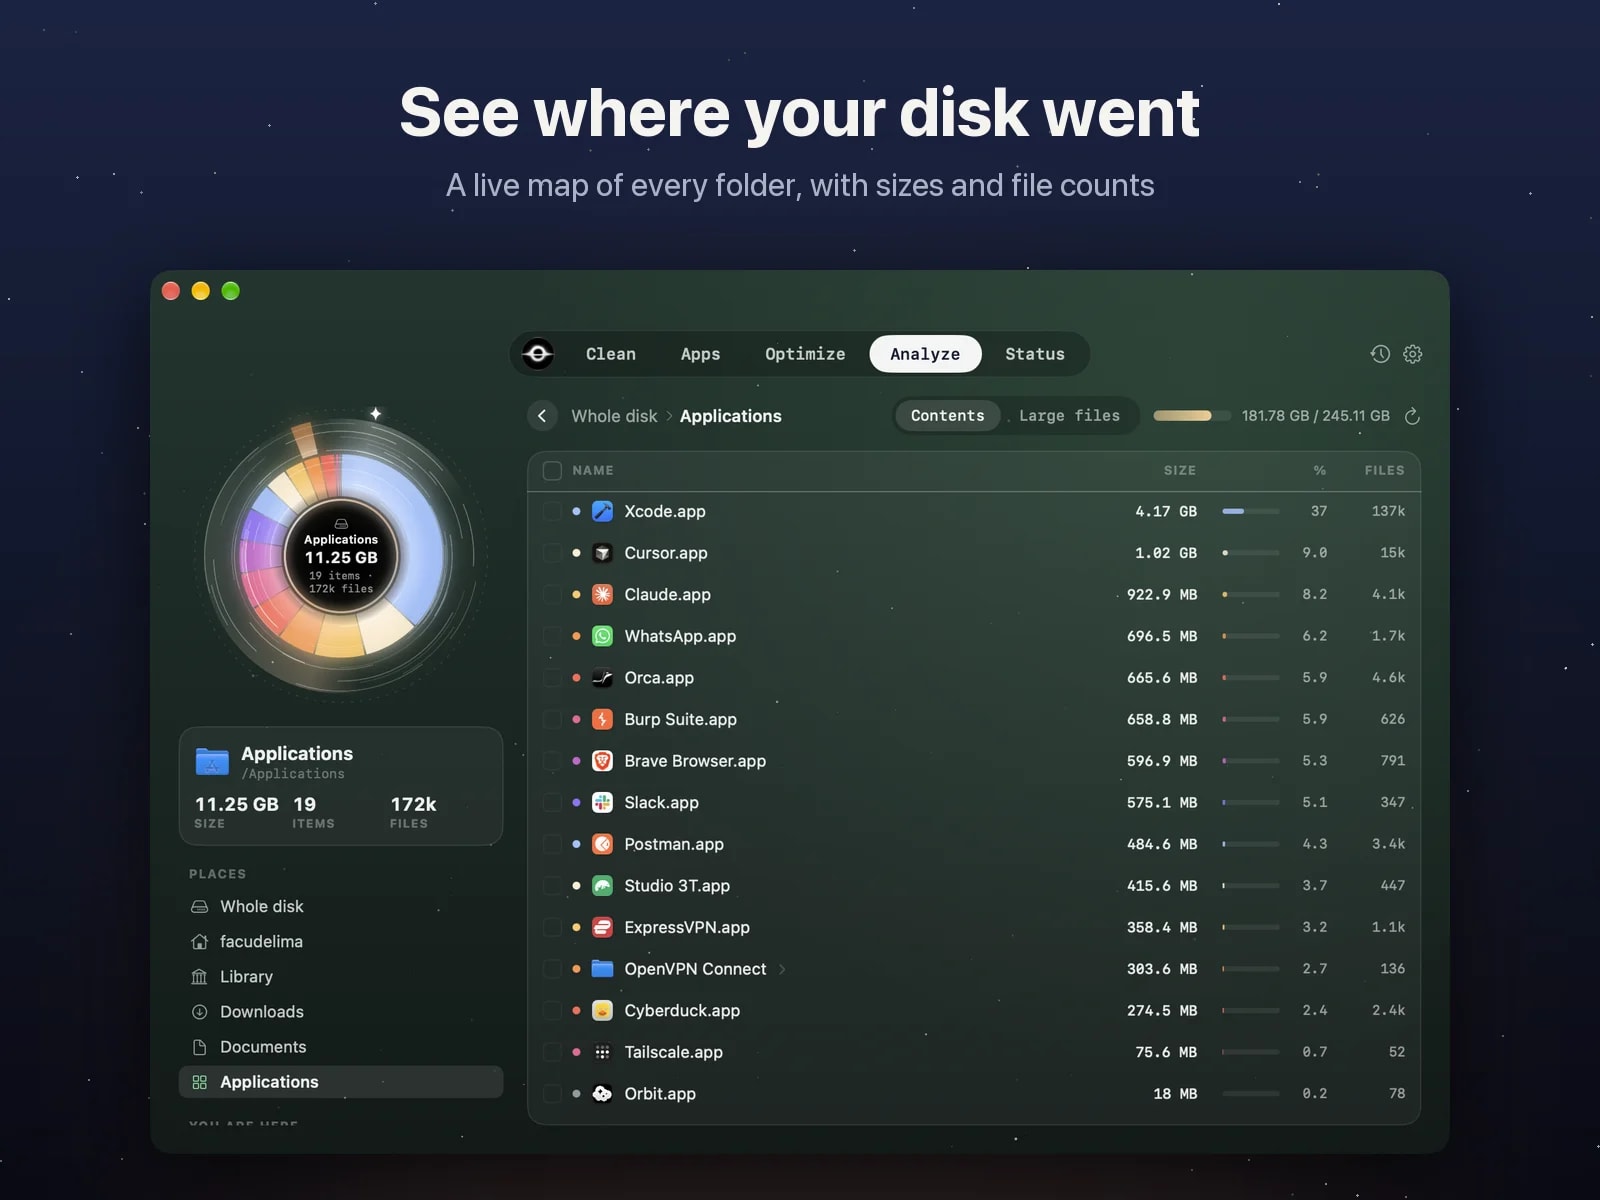Open Documents in Places sidebar
This screenshot has height=1200, width=1600.
click(x=341, y=1047)
